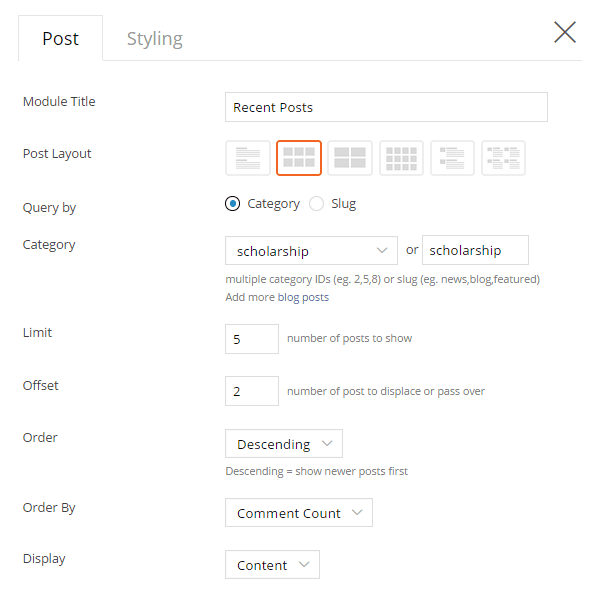This screenshot has width=600, height=596.
Task: Click the 'Descending = show newer posts first' note
Action: (x=316, y=471)
